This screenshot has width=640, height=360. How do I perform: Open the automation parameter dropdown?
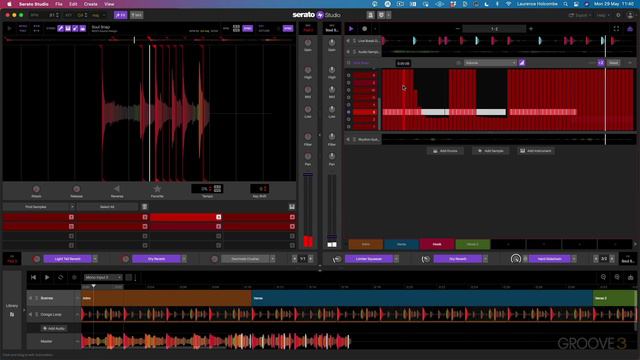(490, 63)
